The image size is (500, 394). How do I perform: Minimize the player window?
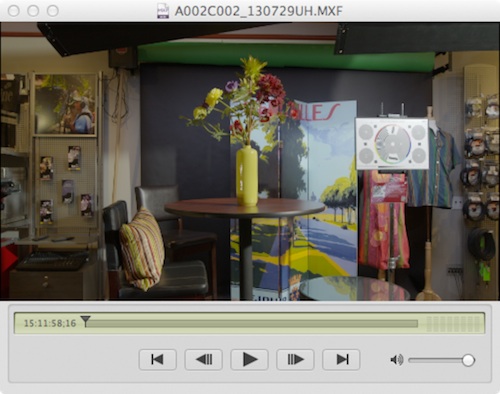click(33, 11)
